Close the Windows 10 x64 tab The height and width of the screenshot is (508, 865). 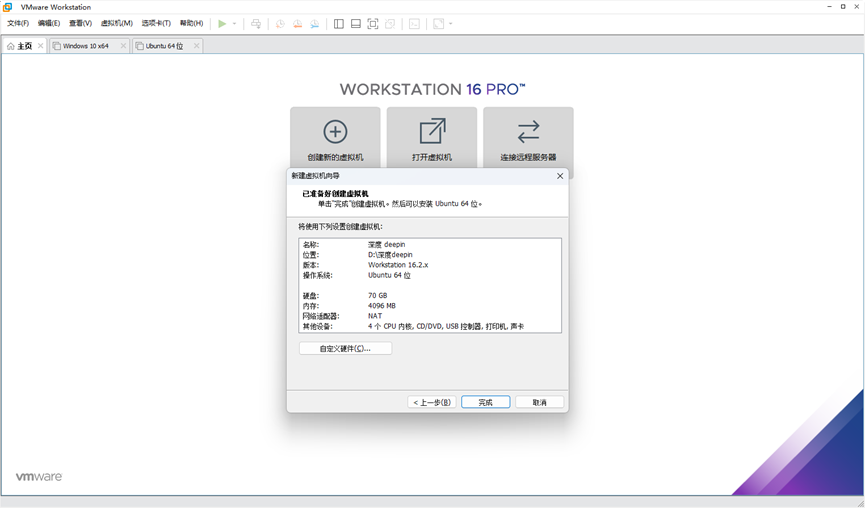pyautogui.click(x=123, y=46)
